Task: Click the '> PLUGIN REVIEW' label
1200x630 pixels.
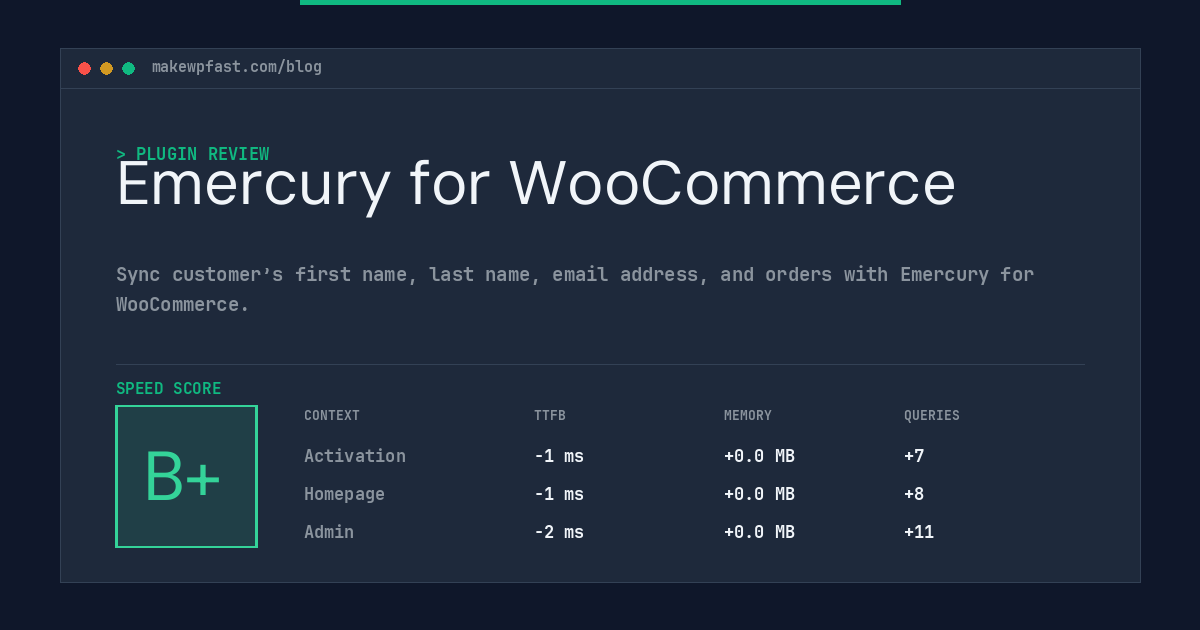Action: (x=193, y=154)
